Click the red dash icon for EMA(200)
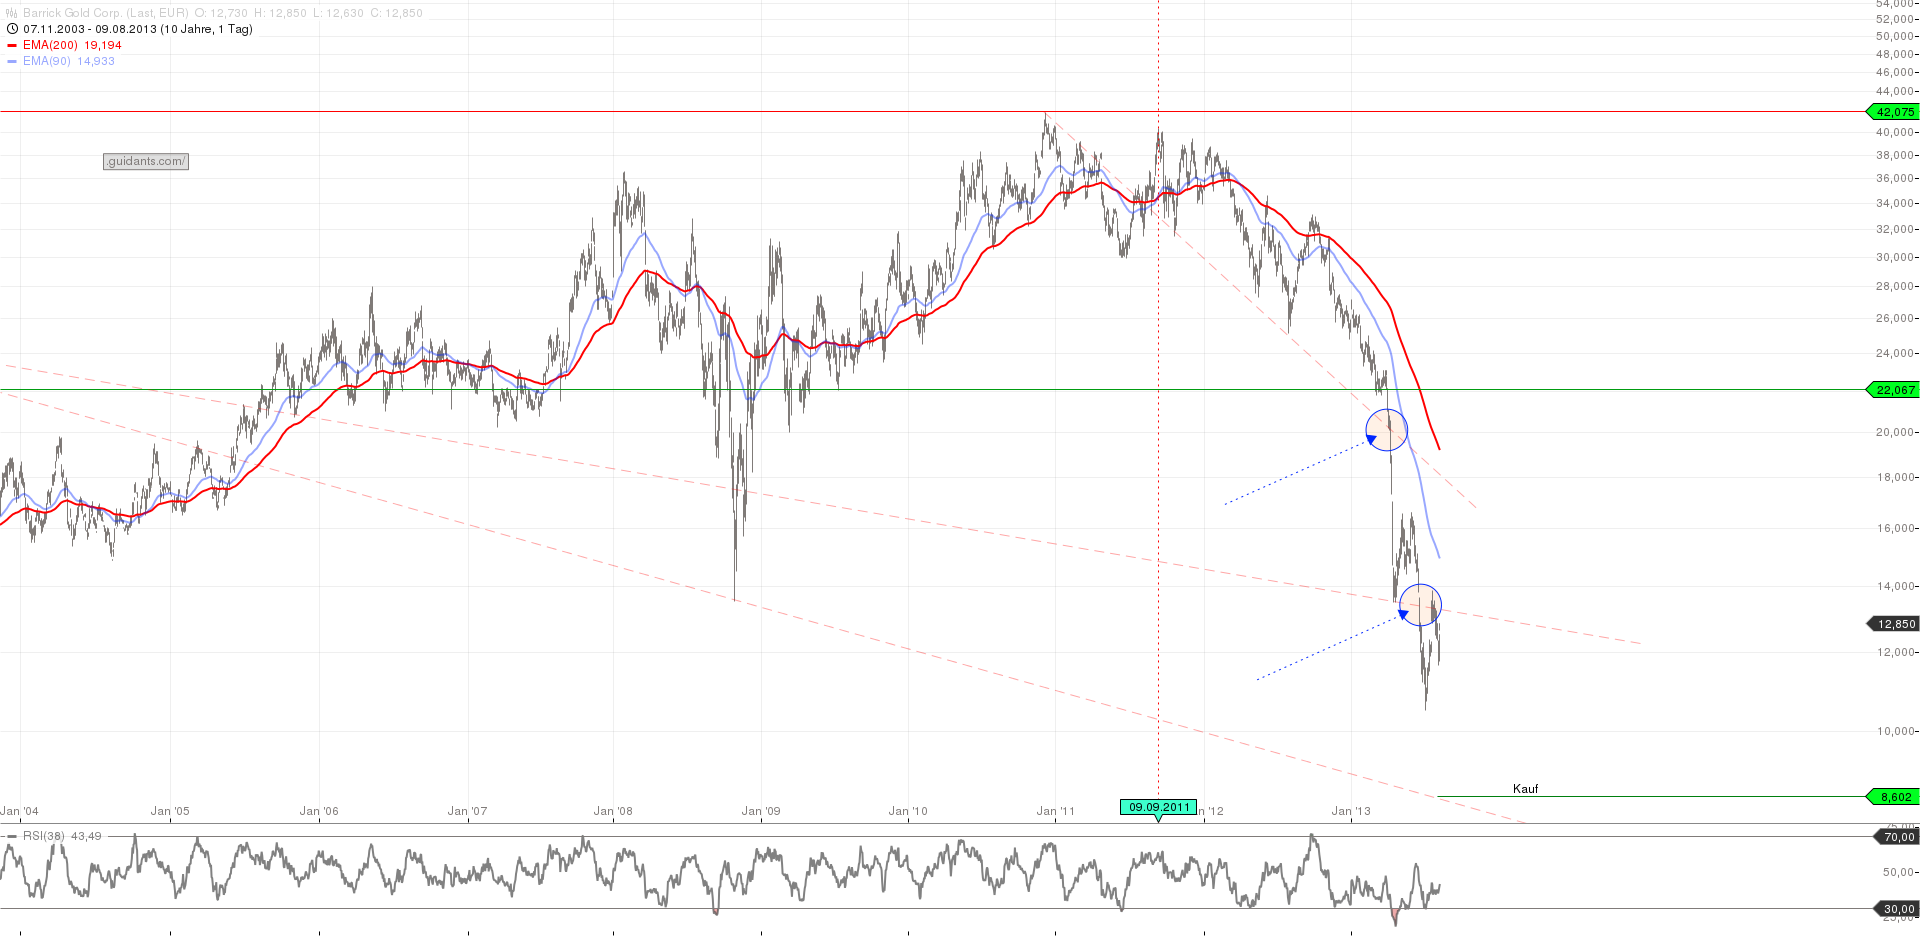This screenshot has width=1920, height=936. [11, 45]
